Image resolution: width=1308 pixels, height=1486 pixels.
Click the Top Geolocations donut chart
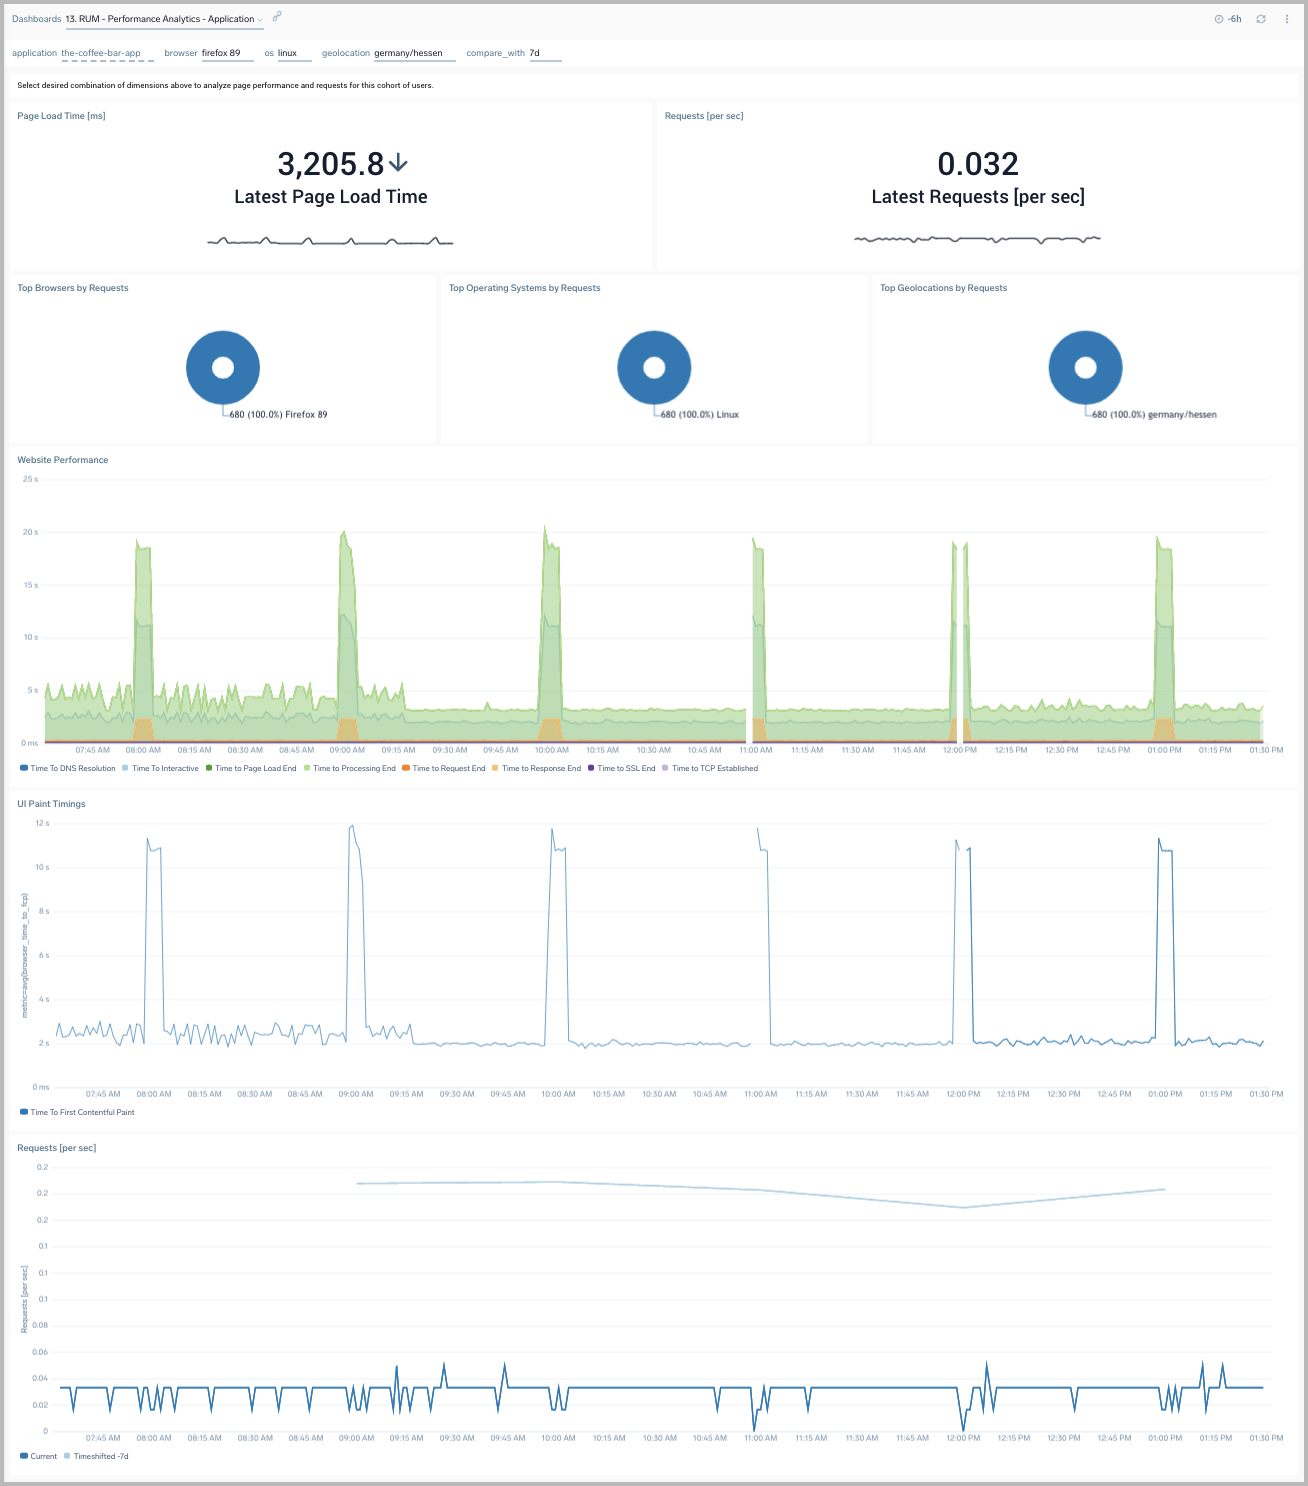[x=1086, y=367]
